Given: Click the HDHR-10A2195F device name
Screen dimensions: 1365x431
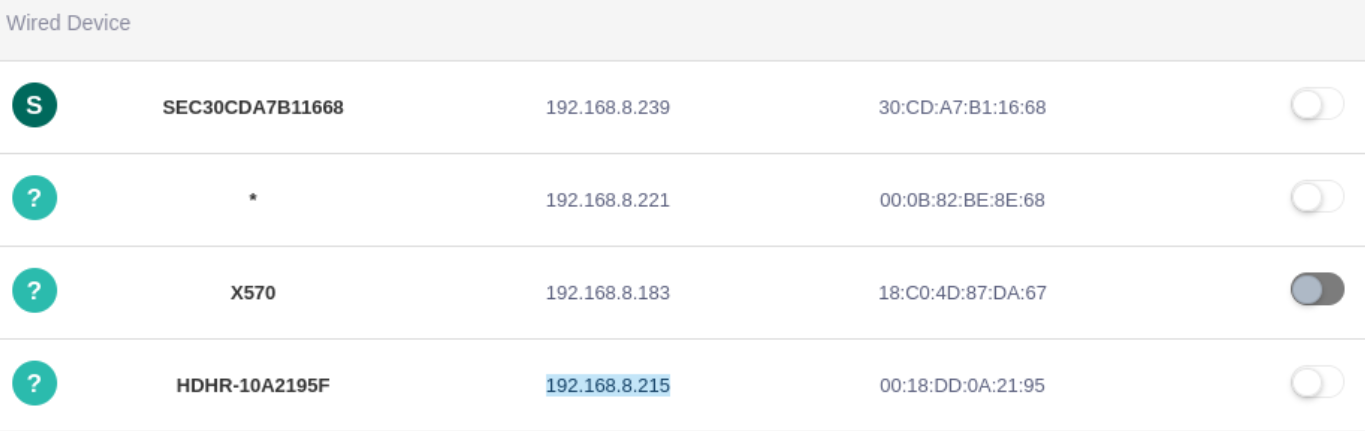Looking at the screenshot, I should coord(253,385).
